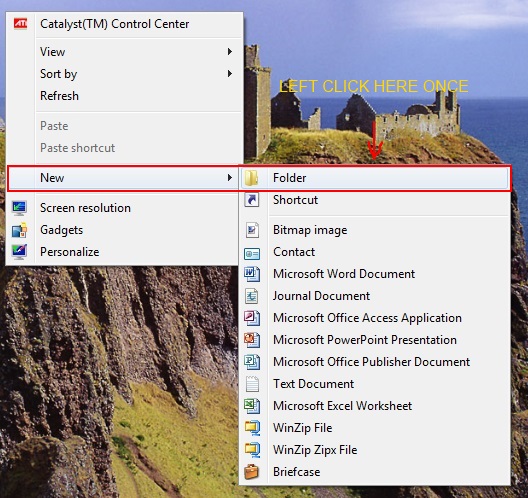
Task: Create a Microsoft Excel Worksheet
Action: click(374, 406)
